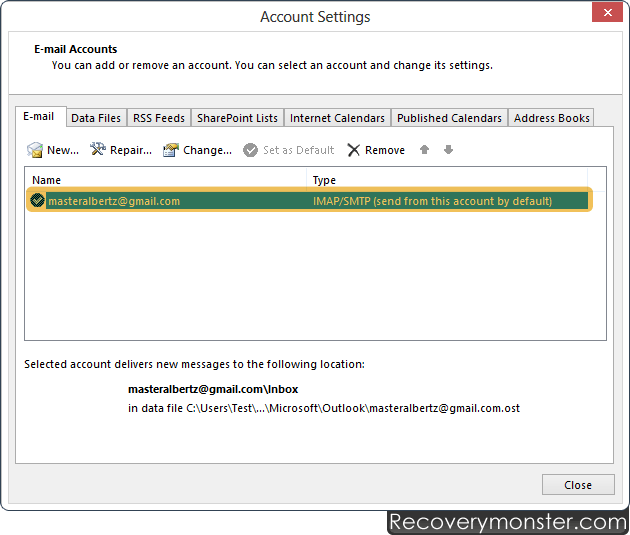Close the Account Settings dialog with red X
The height and width of the screenshot is (535, 630).
pyautogui.click(x=607, y=12)
